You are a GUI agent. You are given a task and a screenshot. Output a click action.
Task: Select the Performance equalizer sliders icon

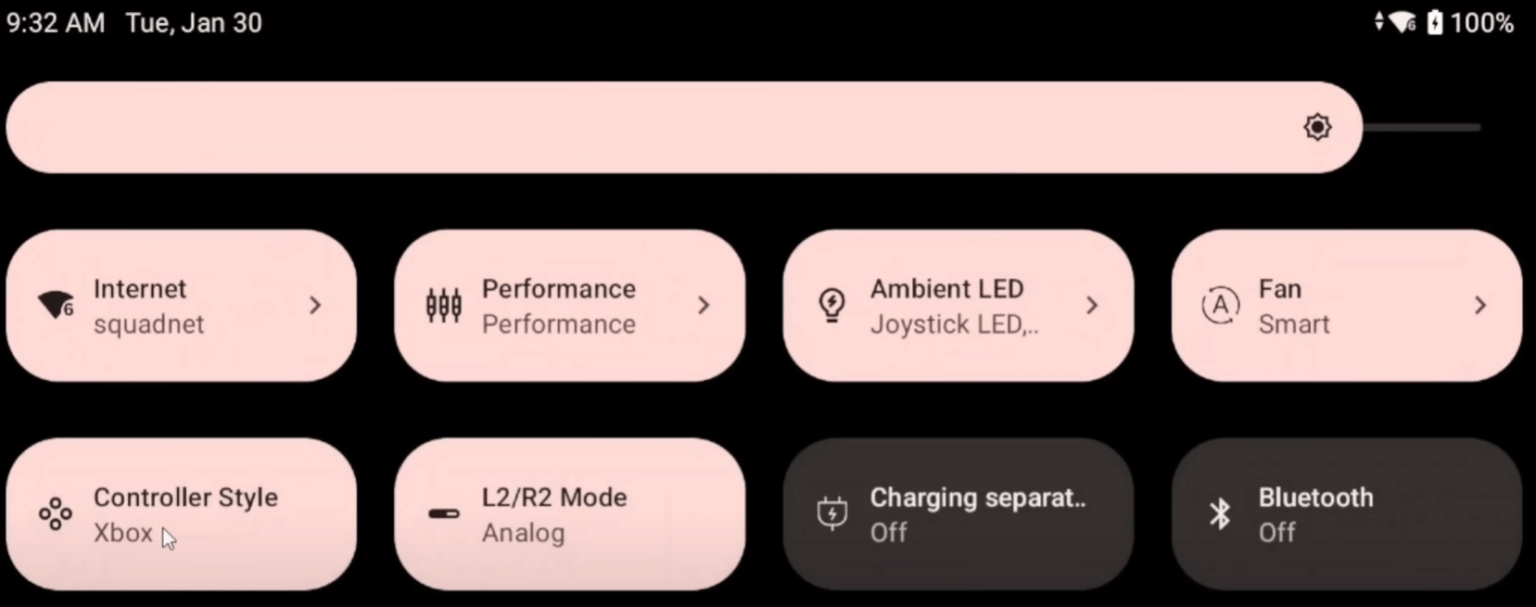(441, 305)
